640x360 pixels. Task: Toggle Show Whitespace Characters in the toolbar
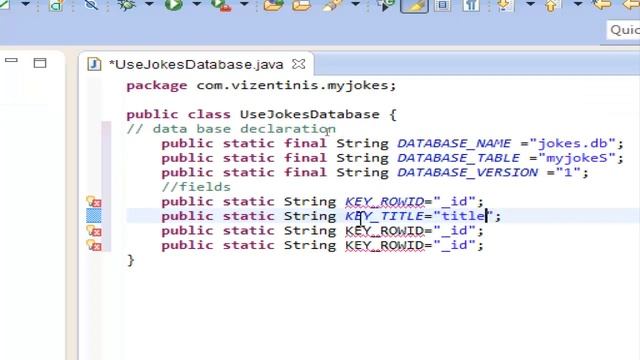471,5
